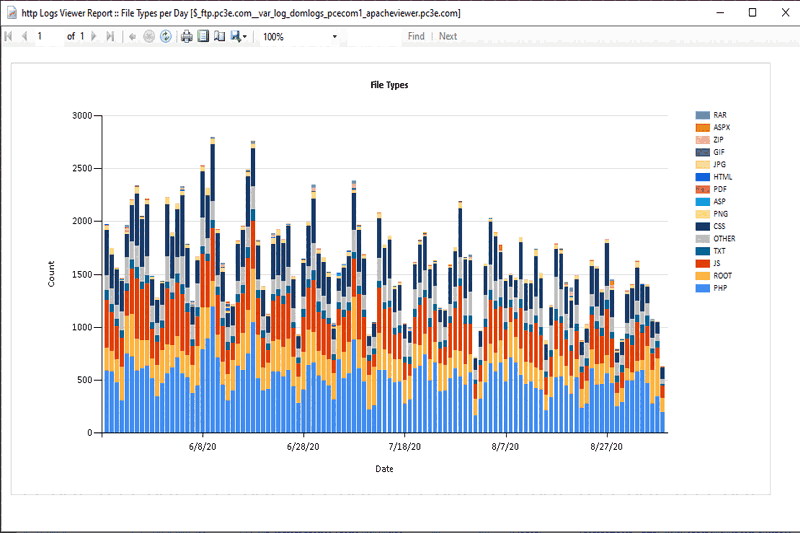The height and width of the screenshot is (533, 800).
Task: Stop report rendering
Action: tap(149, 37)
